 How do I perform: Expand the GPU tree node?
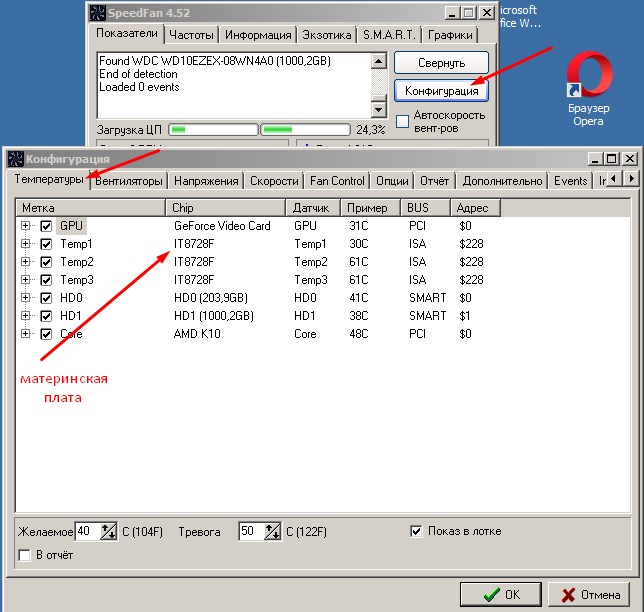coord(26,226)
